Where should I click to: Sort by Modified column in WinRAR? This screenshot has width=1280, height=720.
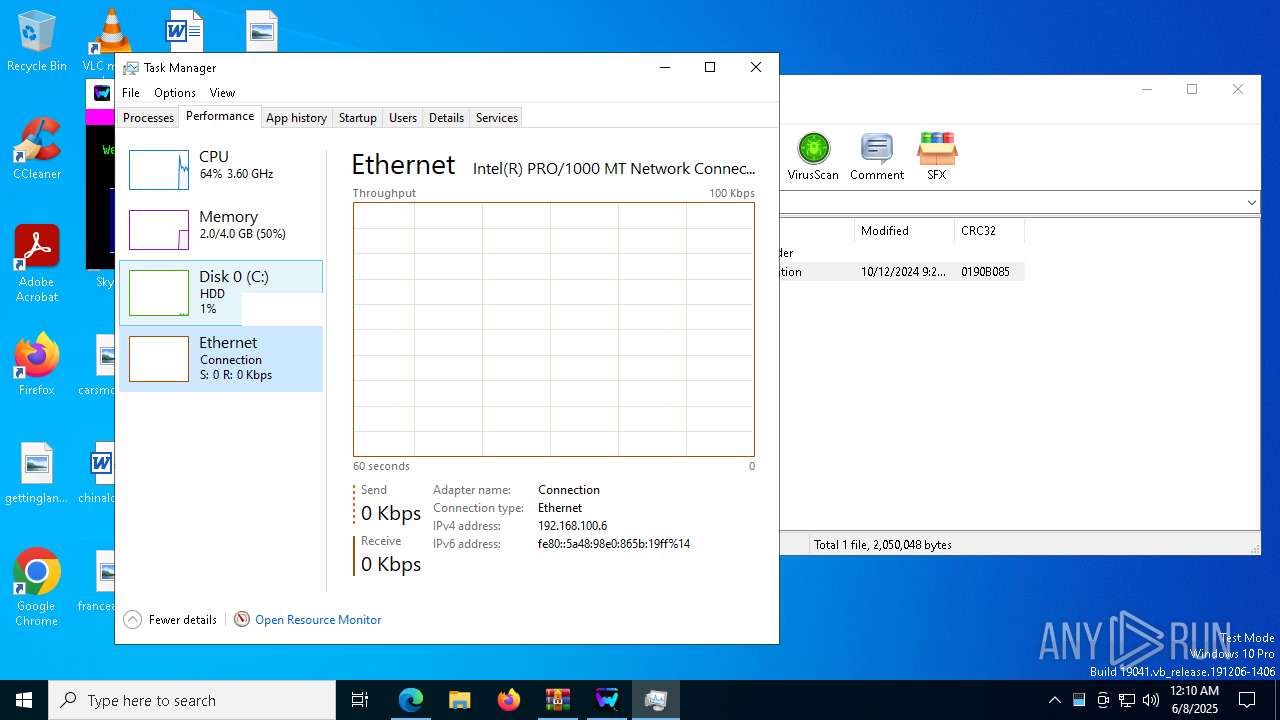tap(904, 231)
